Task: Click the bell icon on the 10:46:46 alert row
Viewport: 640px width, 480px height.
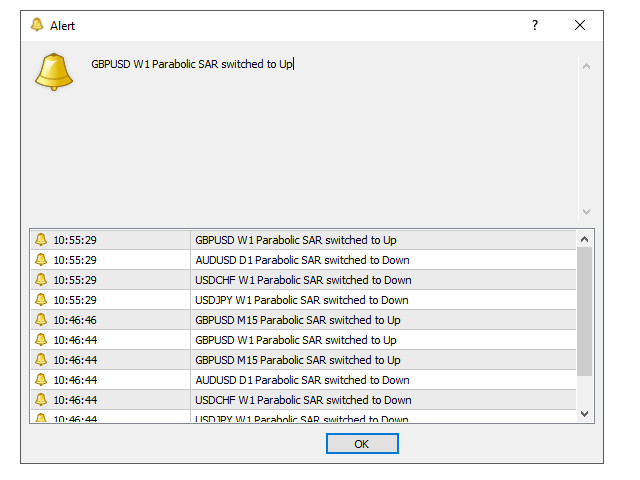Action: coord(41,320)
